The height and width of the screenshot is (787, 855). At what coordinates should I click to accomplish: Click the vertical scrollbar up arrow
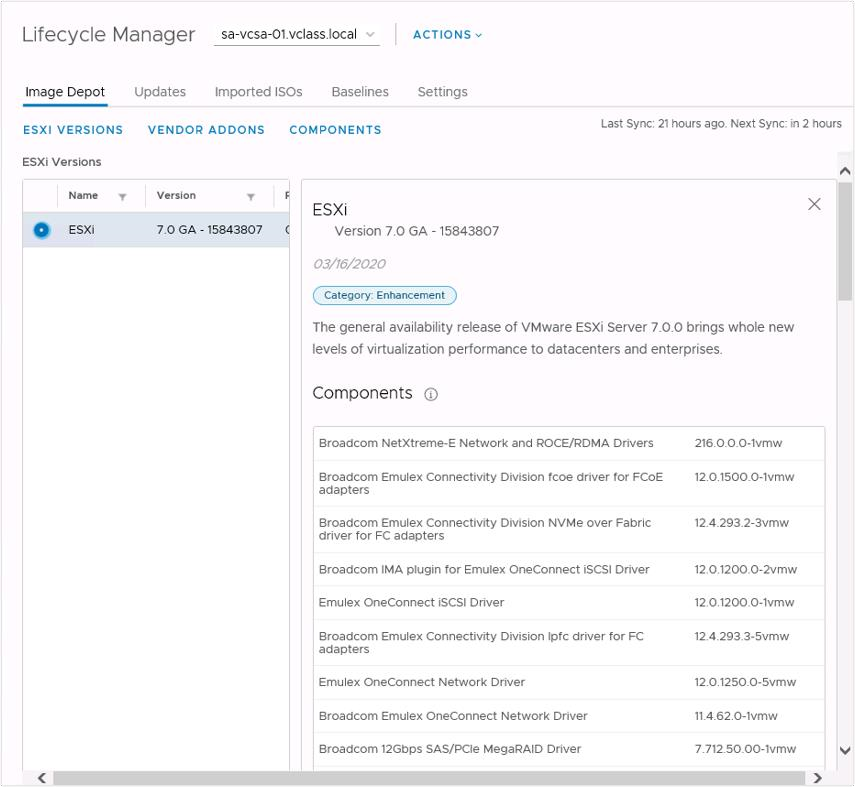(x=845, y=171)
